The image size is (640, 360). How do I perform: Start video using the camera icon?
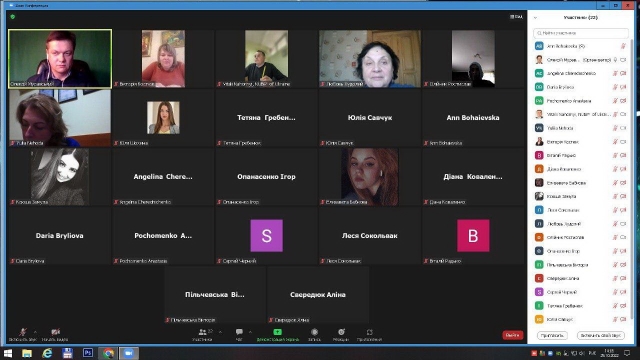[55, 332]
